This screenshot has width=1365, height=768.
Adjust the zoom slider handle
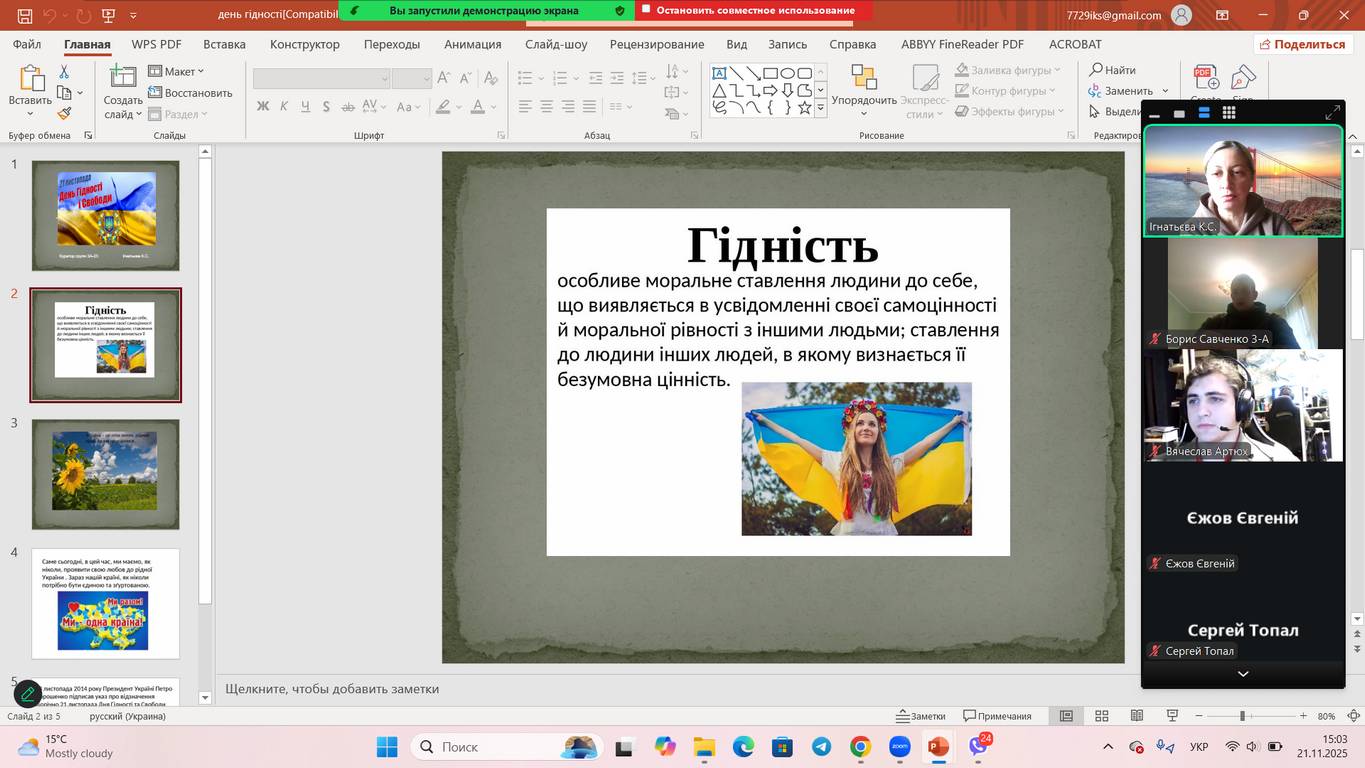click(1242, 716)
